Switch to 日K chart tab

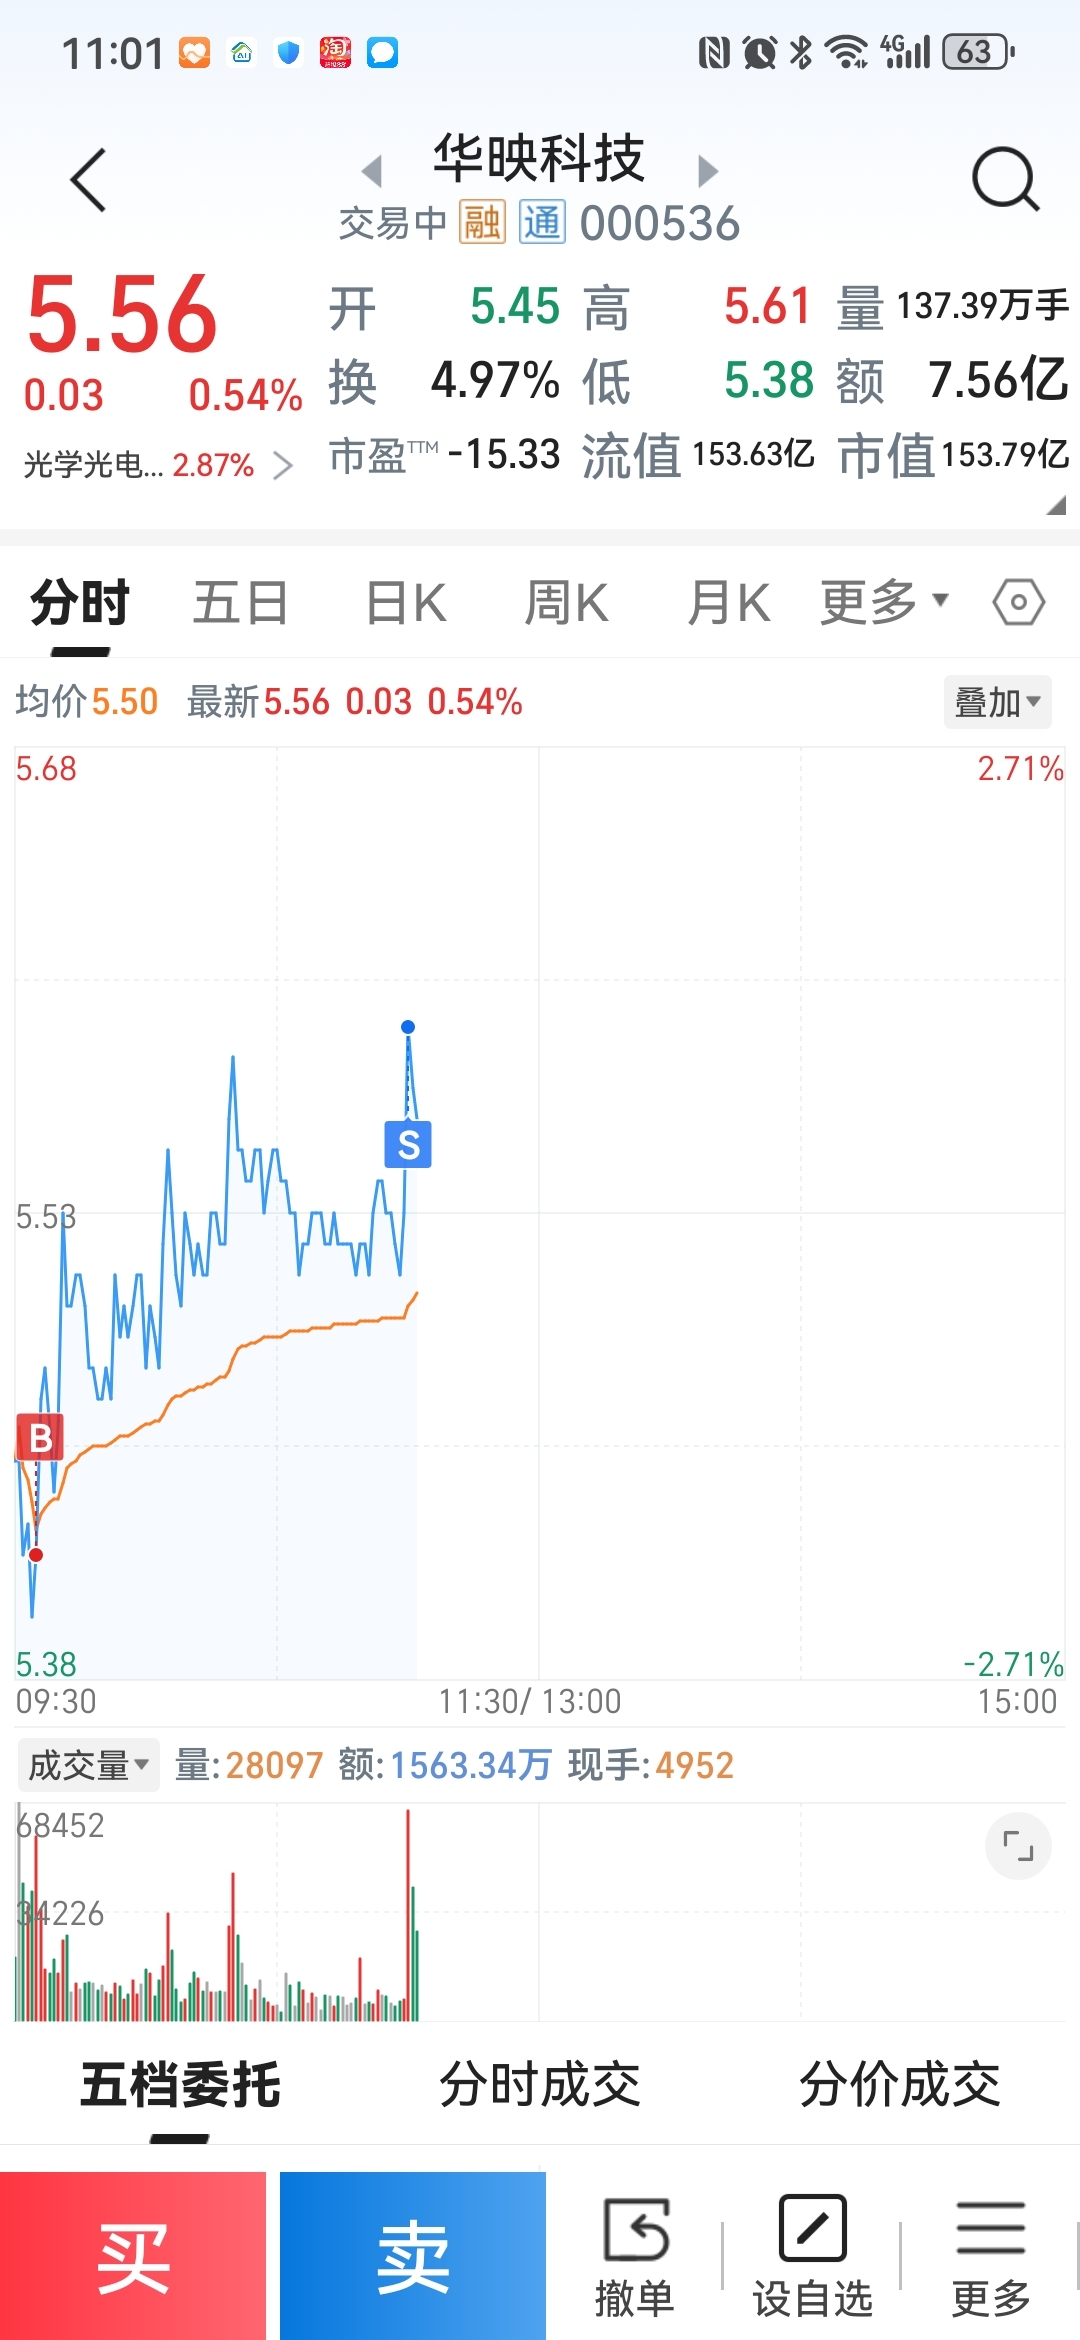tap(406, 603)
